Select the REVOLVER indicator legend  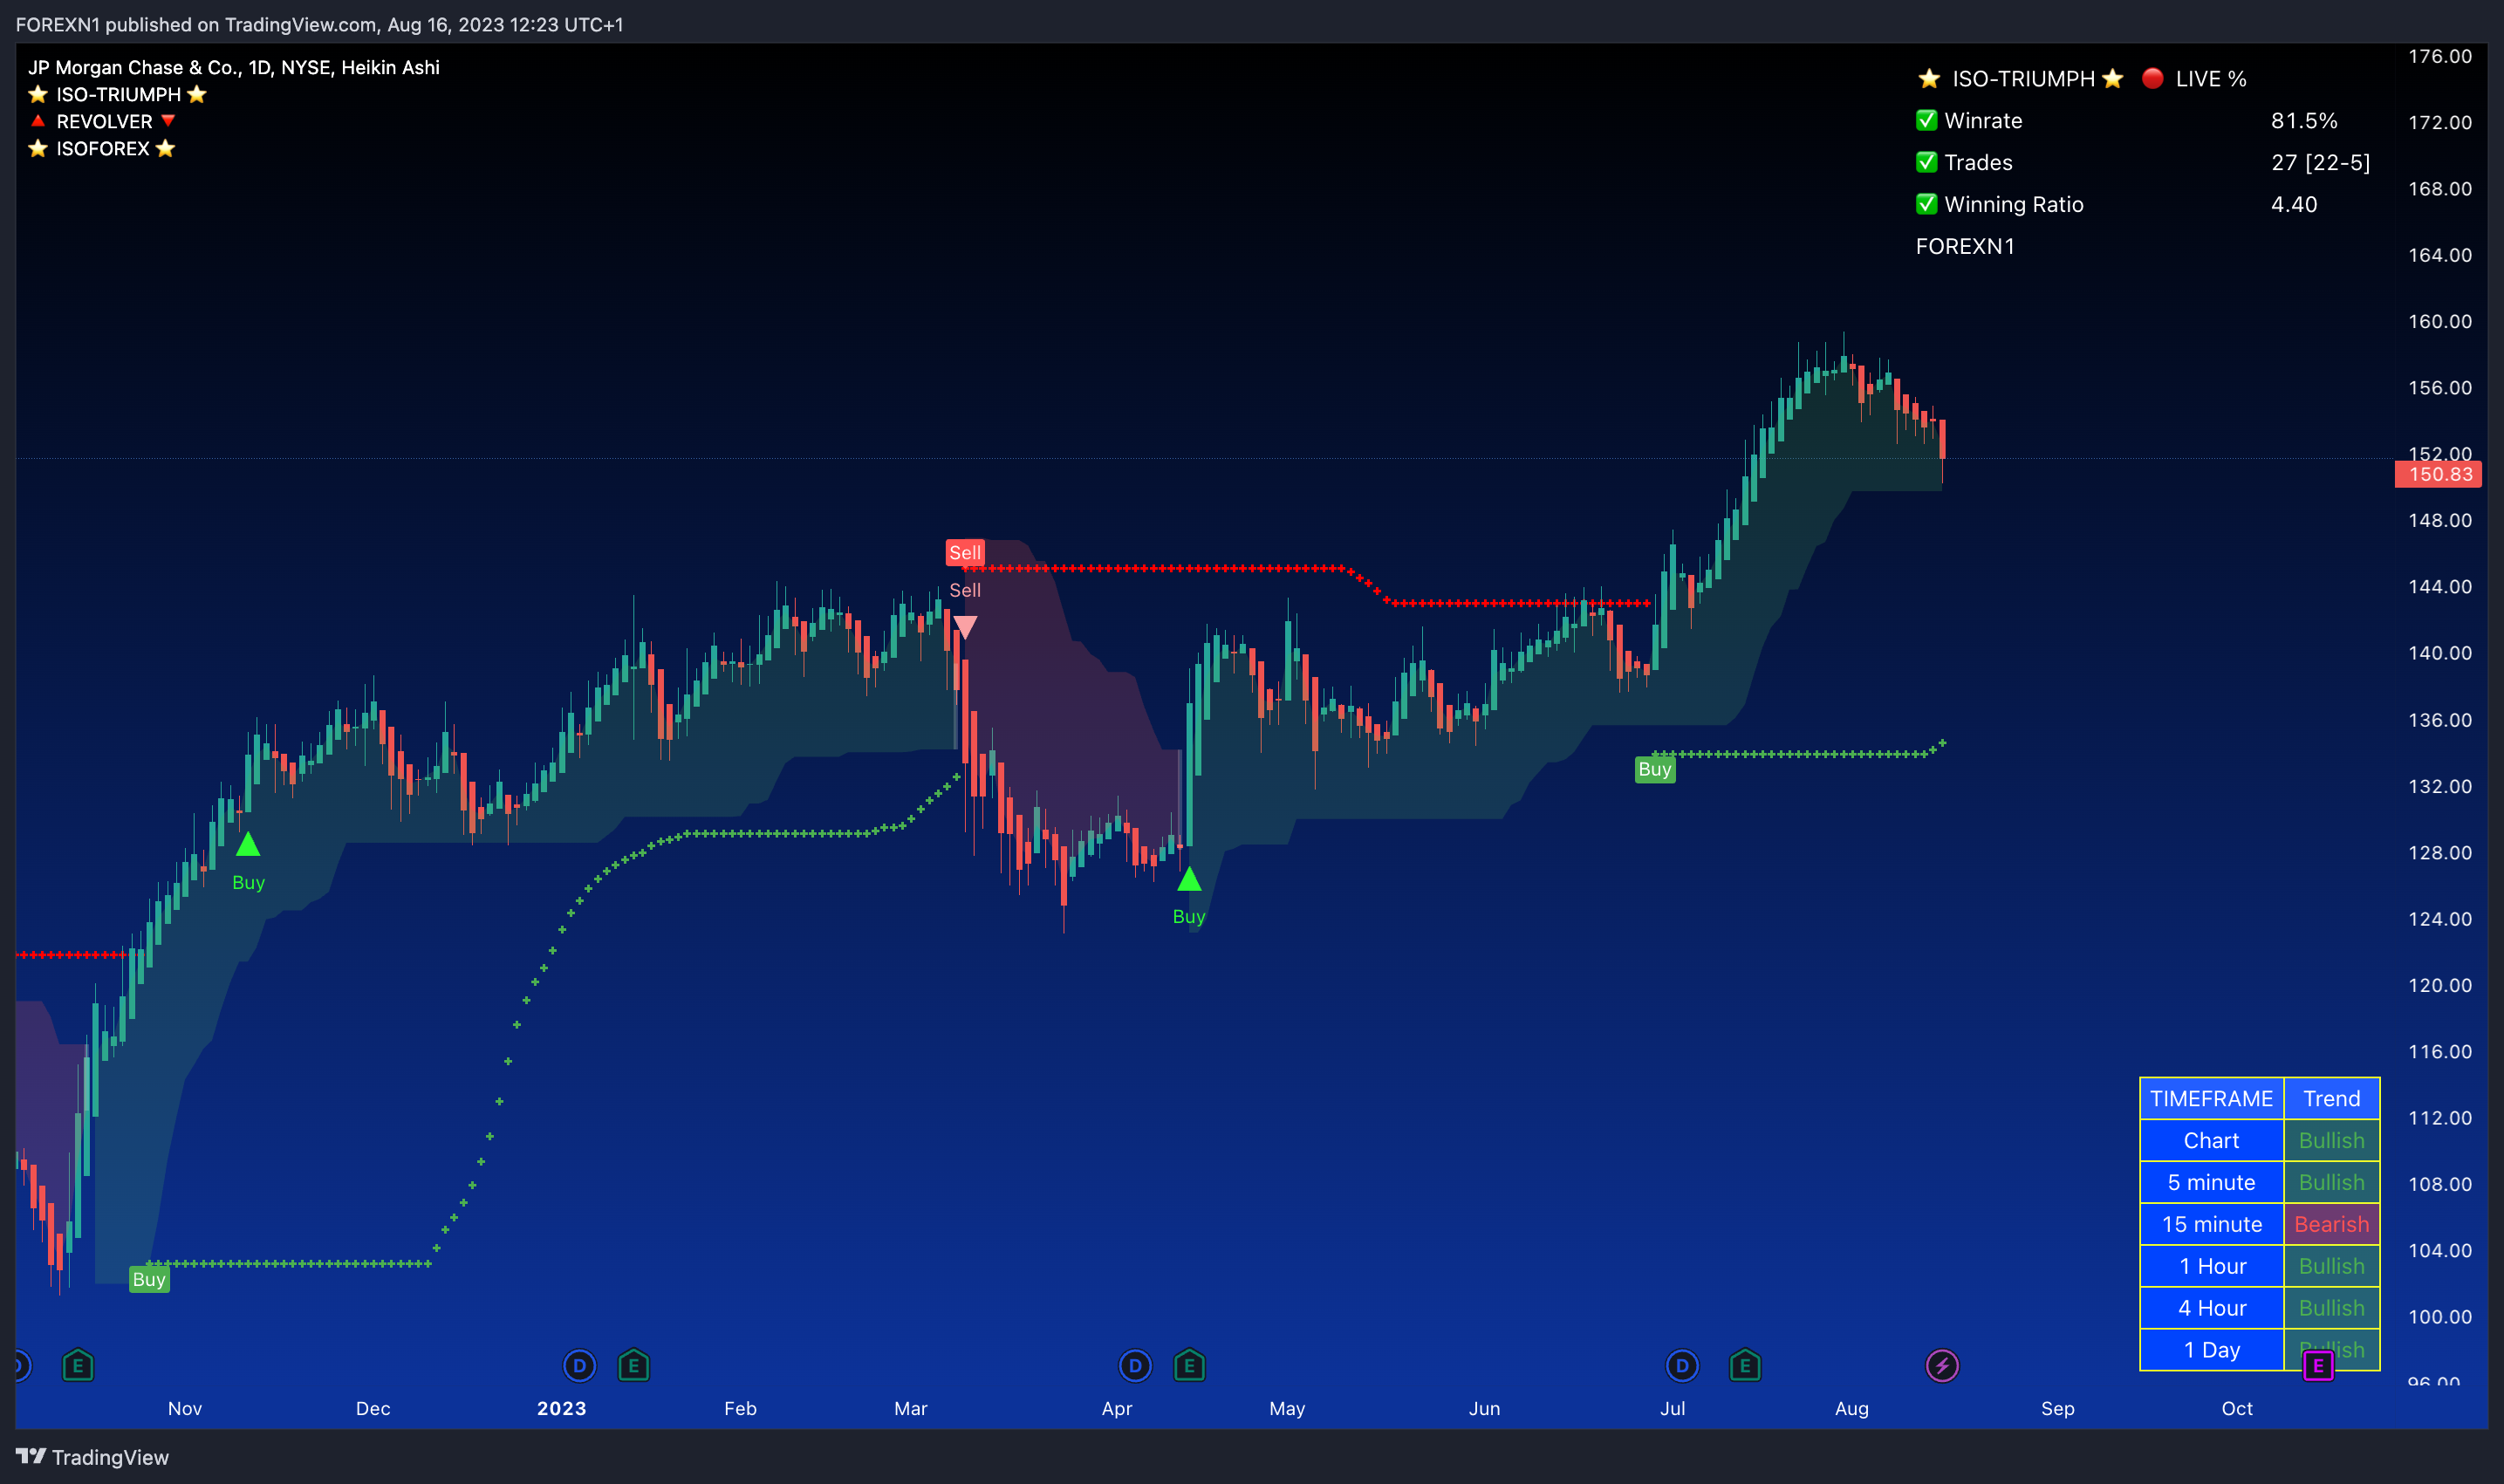104,121
